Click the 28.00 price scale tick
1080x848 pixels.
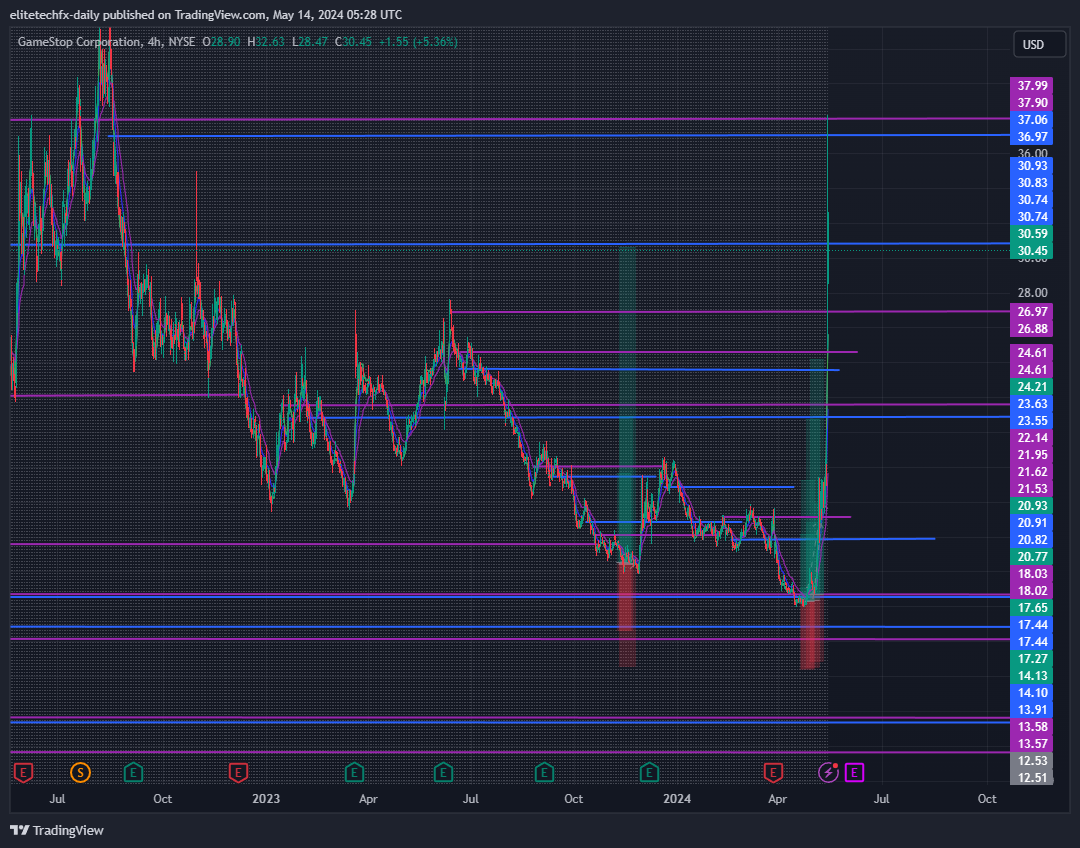click(1032, 293)
